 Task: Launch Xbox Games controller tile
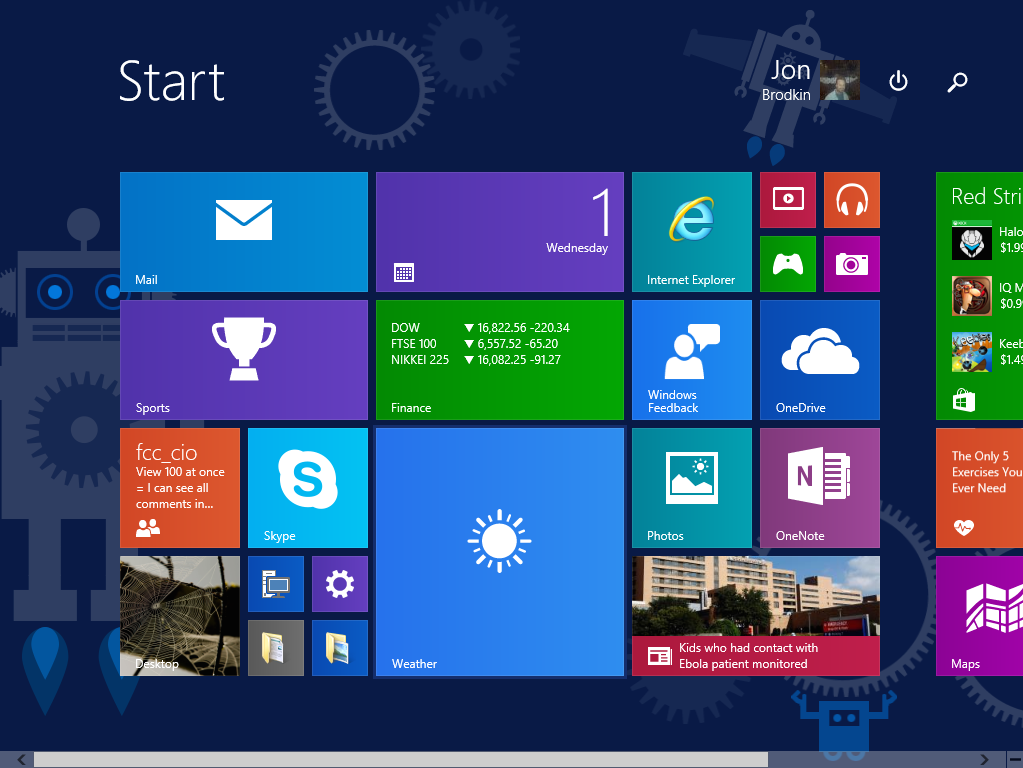[x=787, y=263]
